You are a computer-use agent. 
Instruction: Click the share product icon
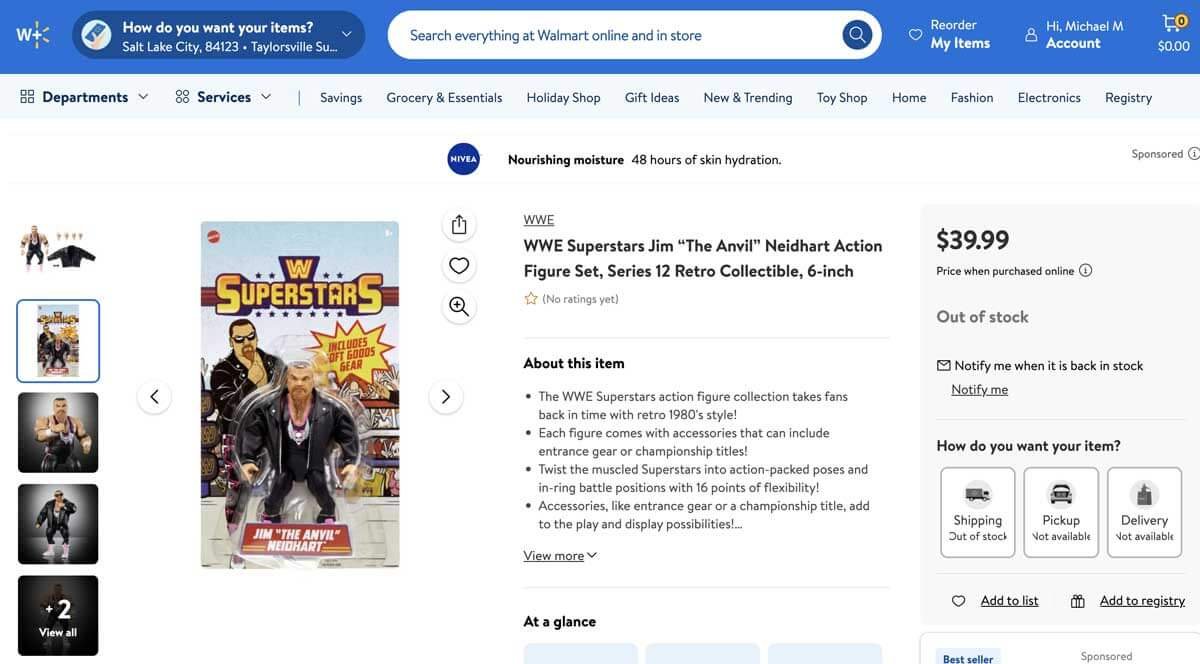pos(459,224)
